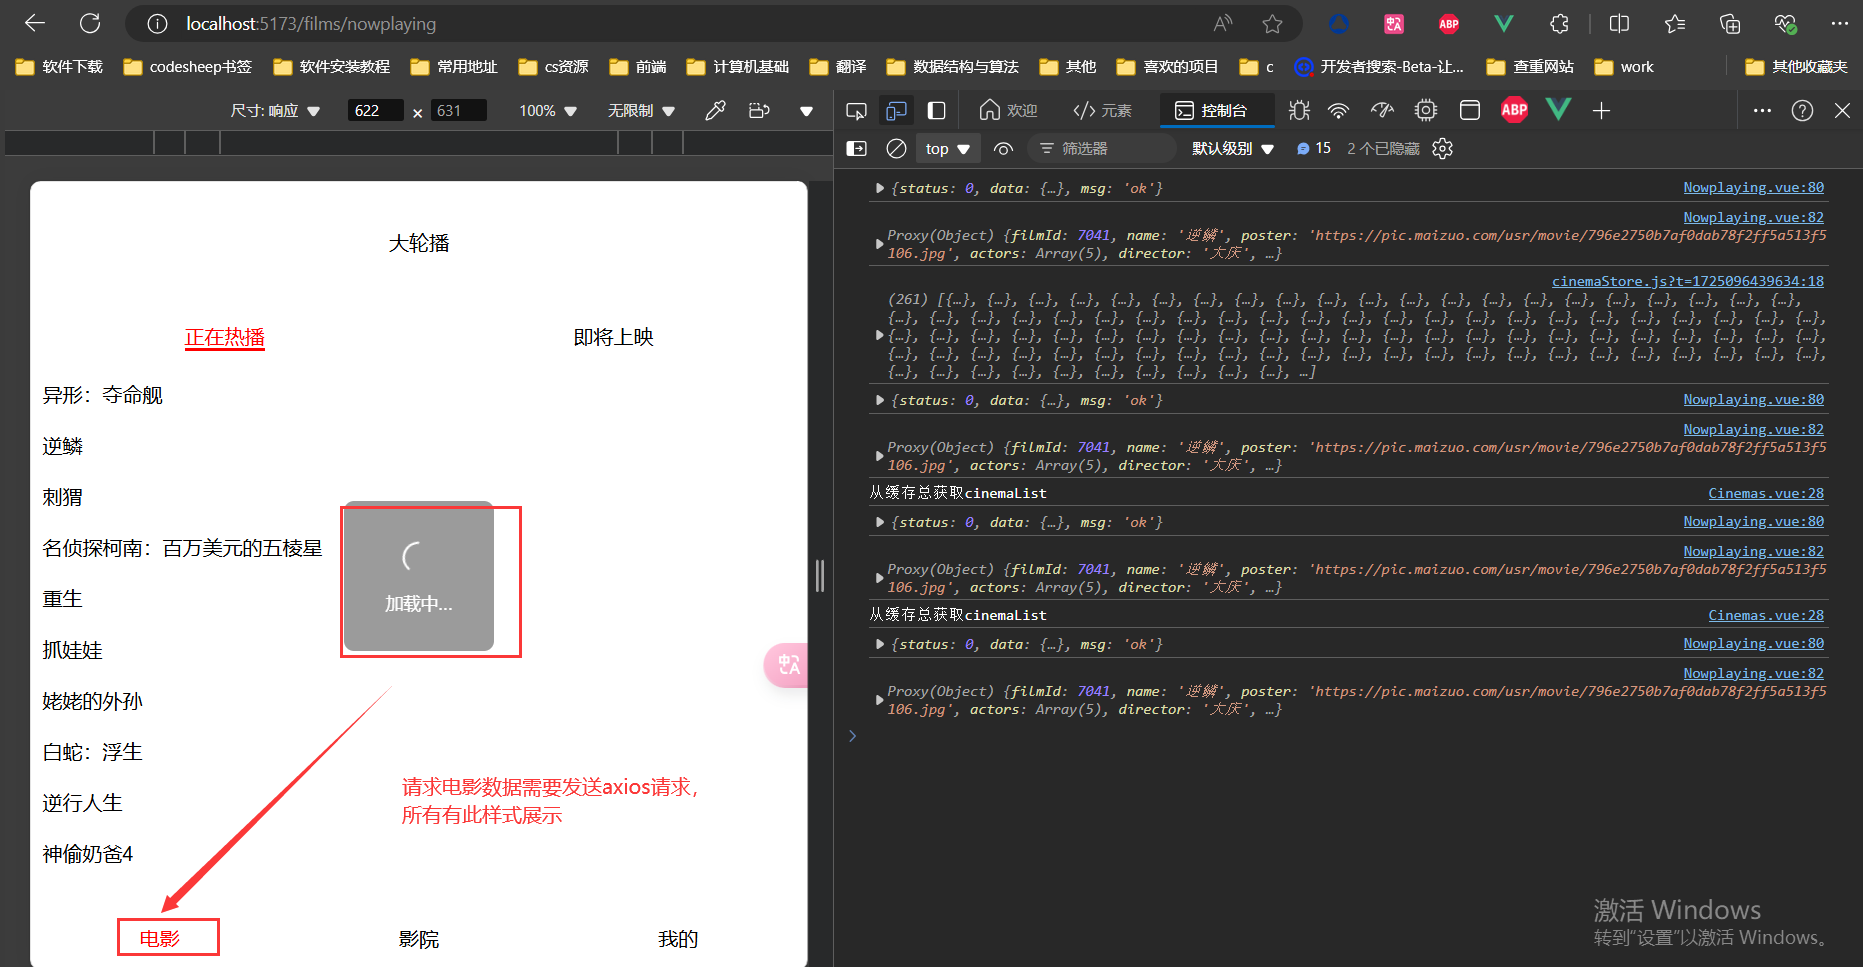Open the dimensions (尺寸: 响应) dropdown
This screenshot has height=967, width=1863.
(x=275, y=110)
